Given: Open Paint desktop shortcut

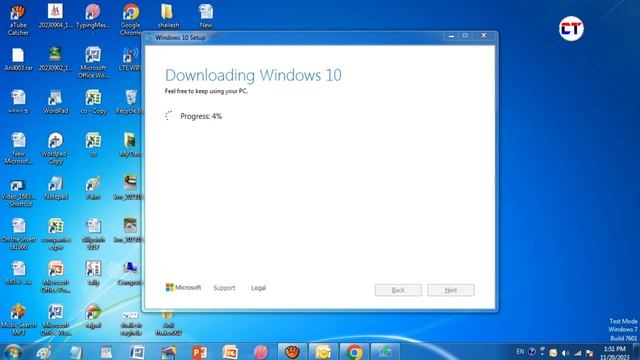Looking at the screenshot, I should tap(93, 188).
